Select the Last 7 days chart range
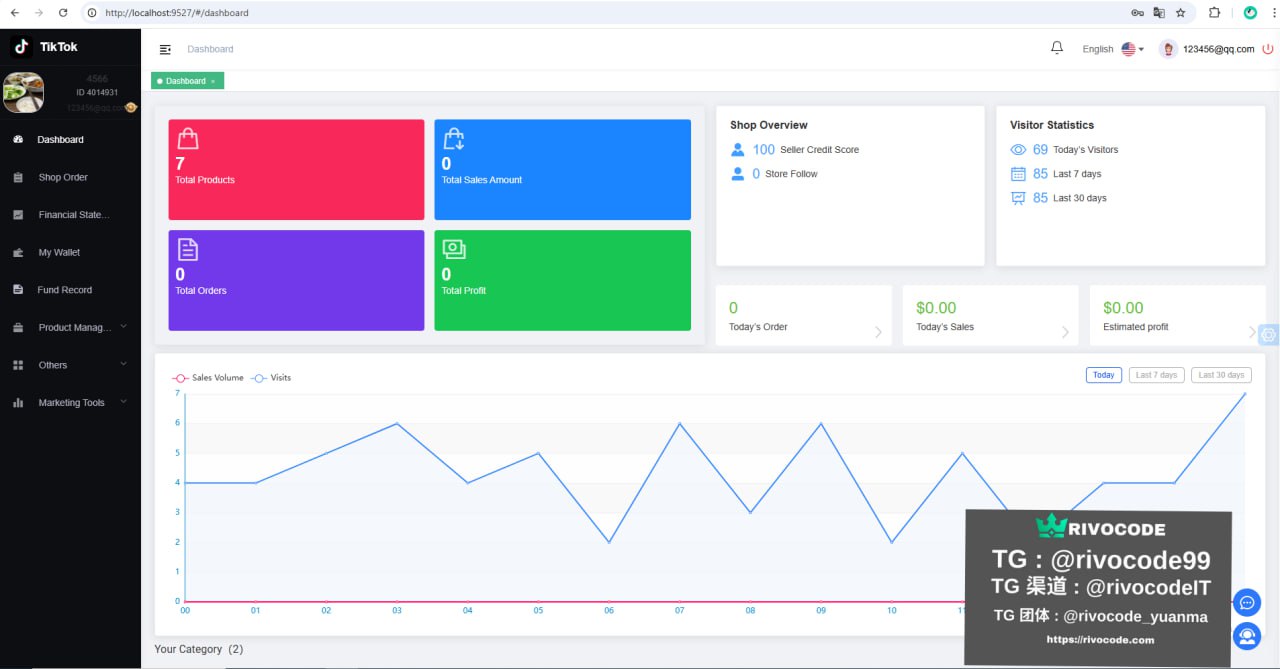 click(x=1156, y=375)
